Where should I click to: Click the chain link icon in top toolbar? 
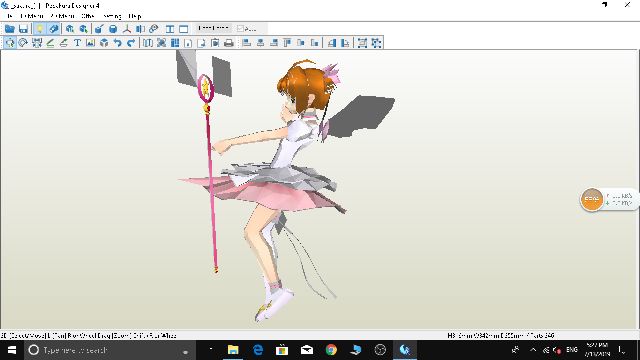pyautogui.click(x=154, y=29)
